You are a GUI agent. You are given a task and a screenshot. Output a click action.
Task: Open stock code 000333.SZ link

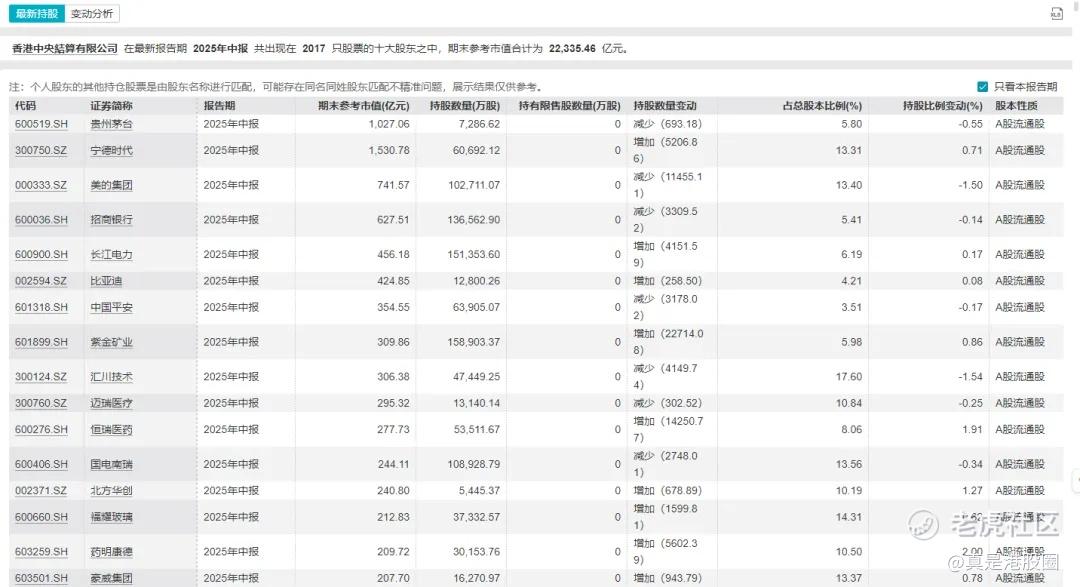click(41, 185)
